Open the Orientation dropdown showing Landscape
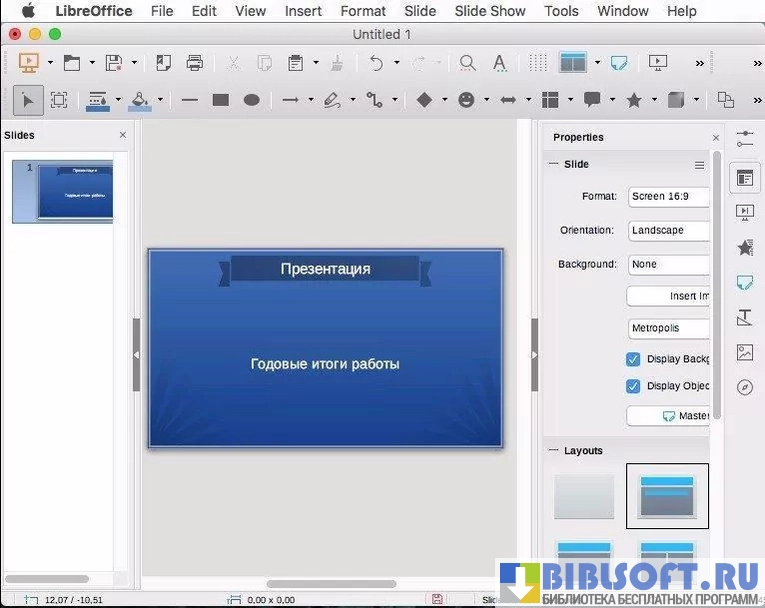Viewport: 765px width, 608px height. click(669, 231)
